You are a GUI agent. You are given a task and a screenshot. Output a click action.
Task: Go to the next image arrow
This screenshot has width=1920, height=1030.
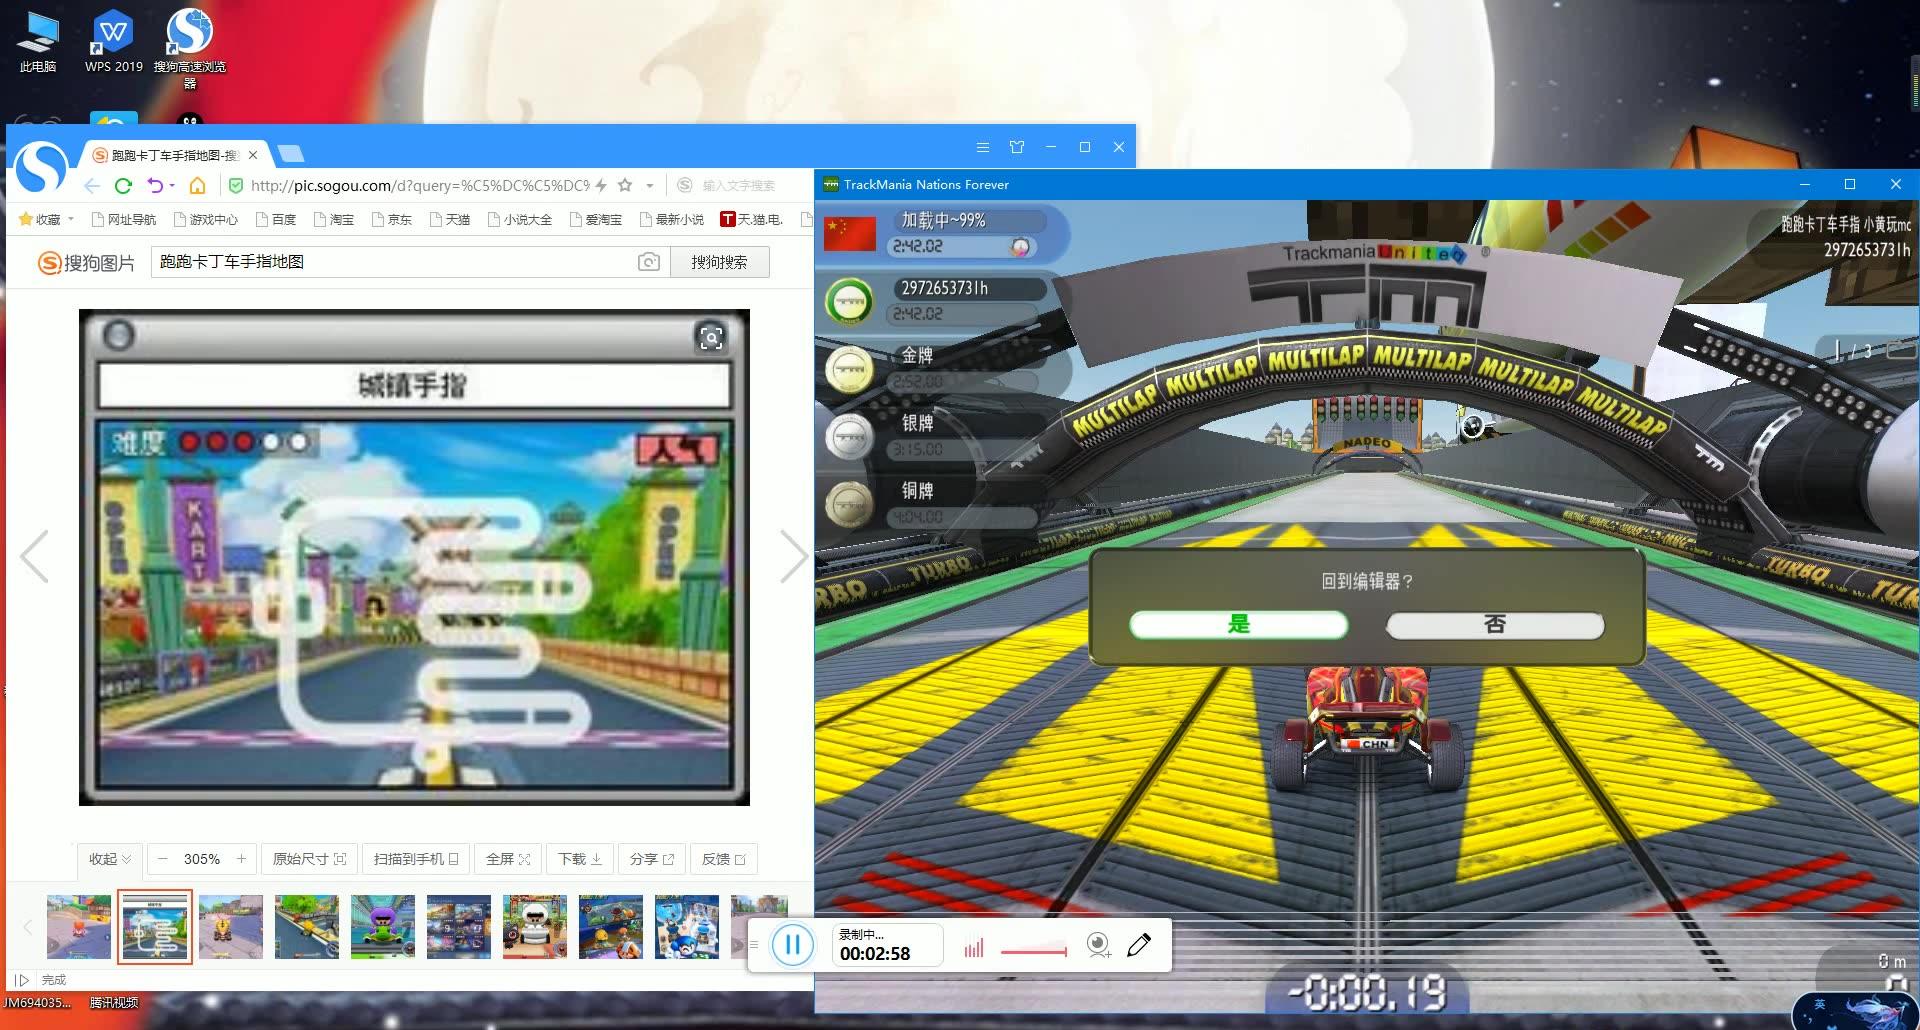pos(793,556)
